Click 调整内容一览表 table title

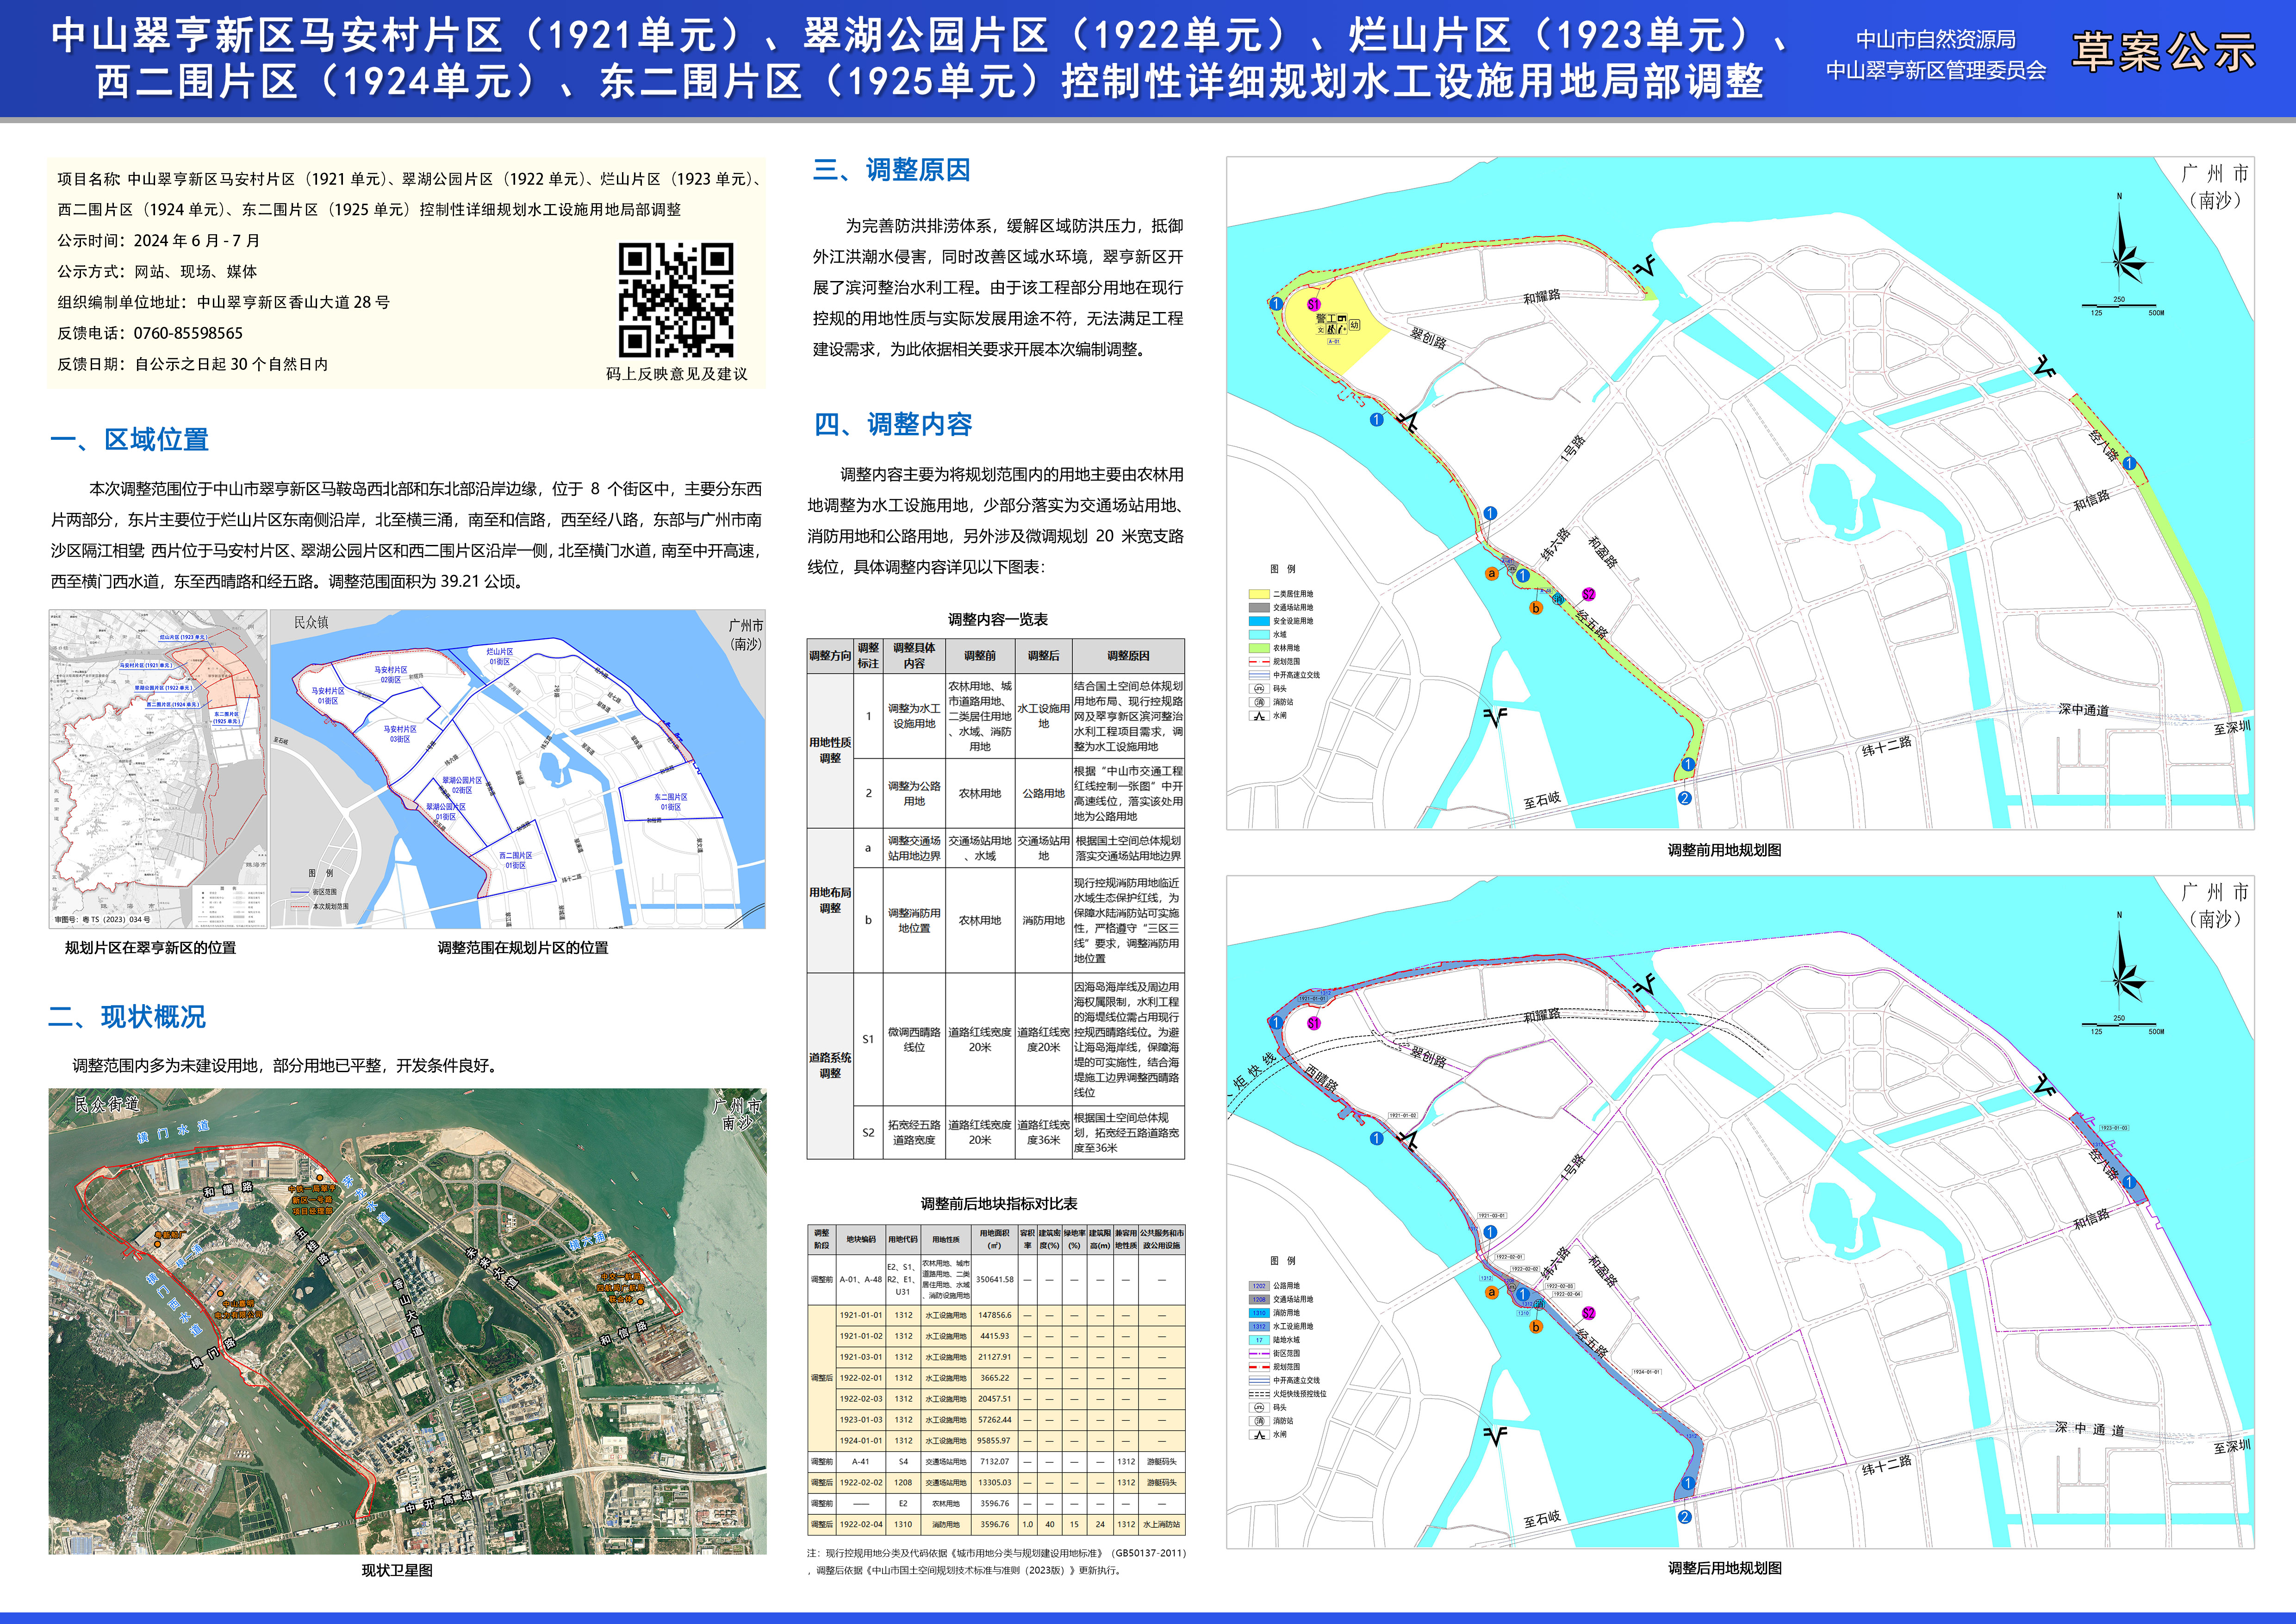(997, 619)
